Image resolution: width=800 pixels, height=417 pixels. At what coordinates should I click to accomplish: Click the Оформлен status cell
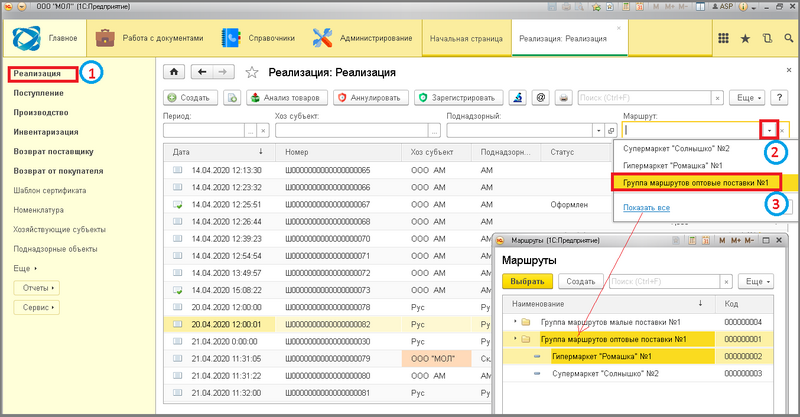click(x=569, y=204)
